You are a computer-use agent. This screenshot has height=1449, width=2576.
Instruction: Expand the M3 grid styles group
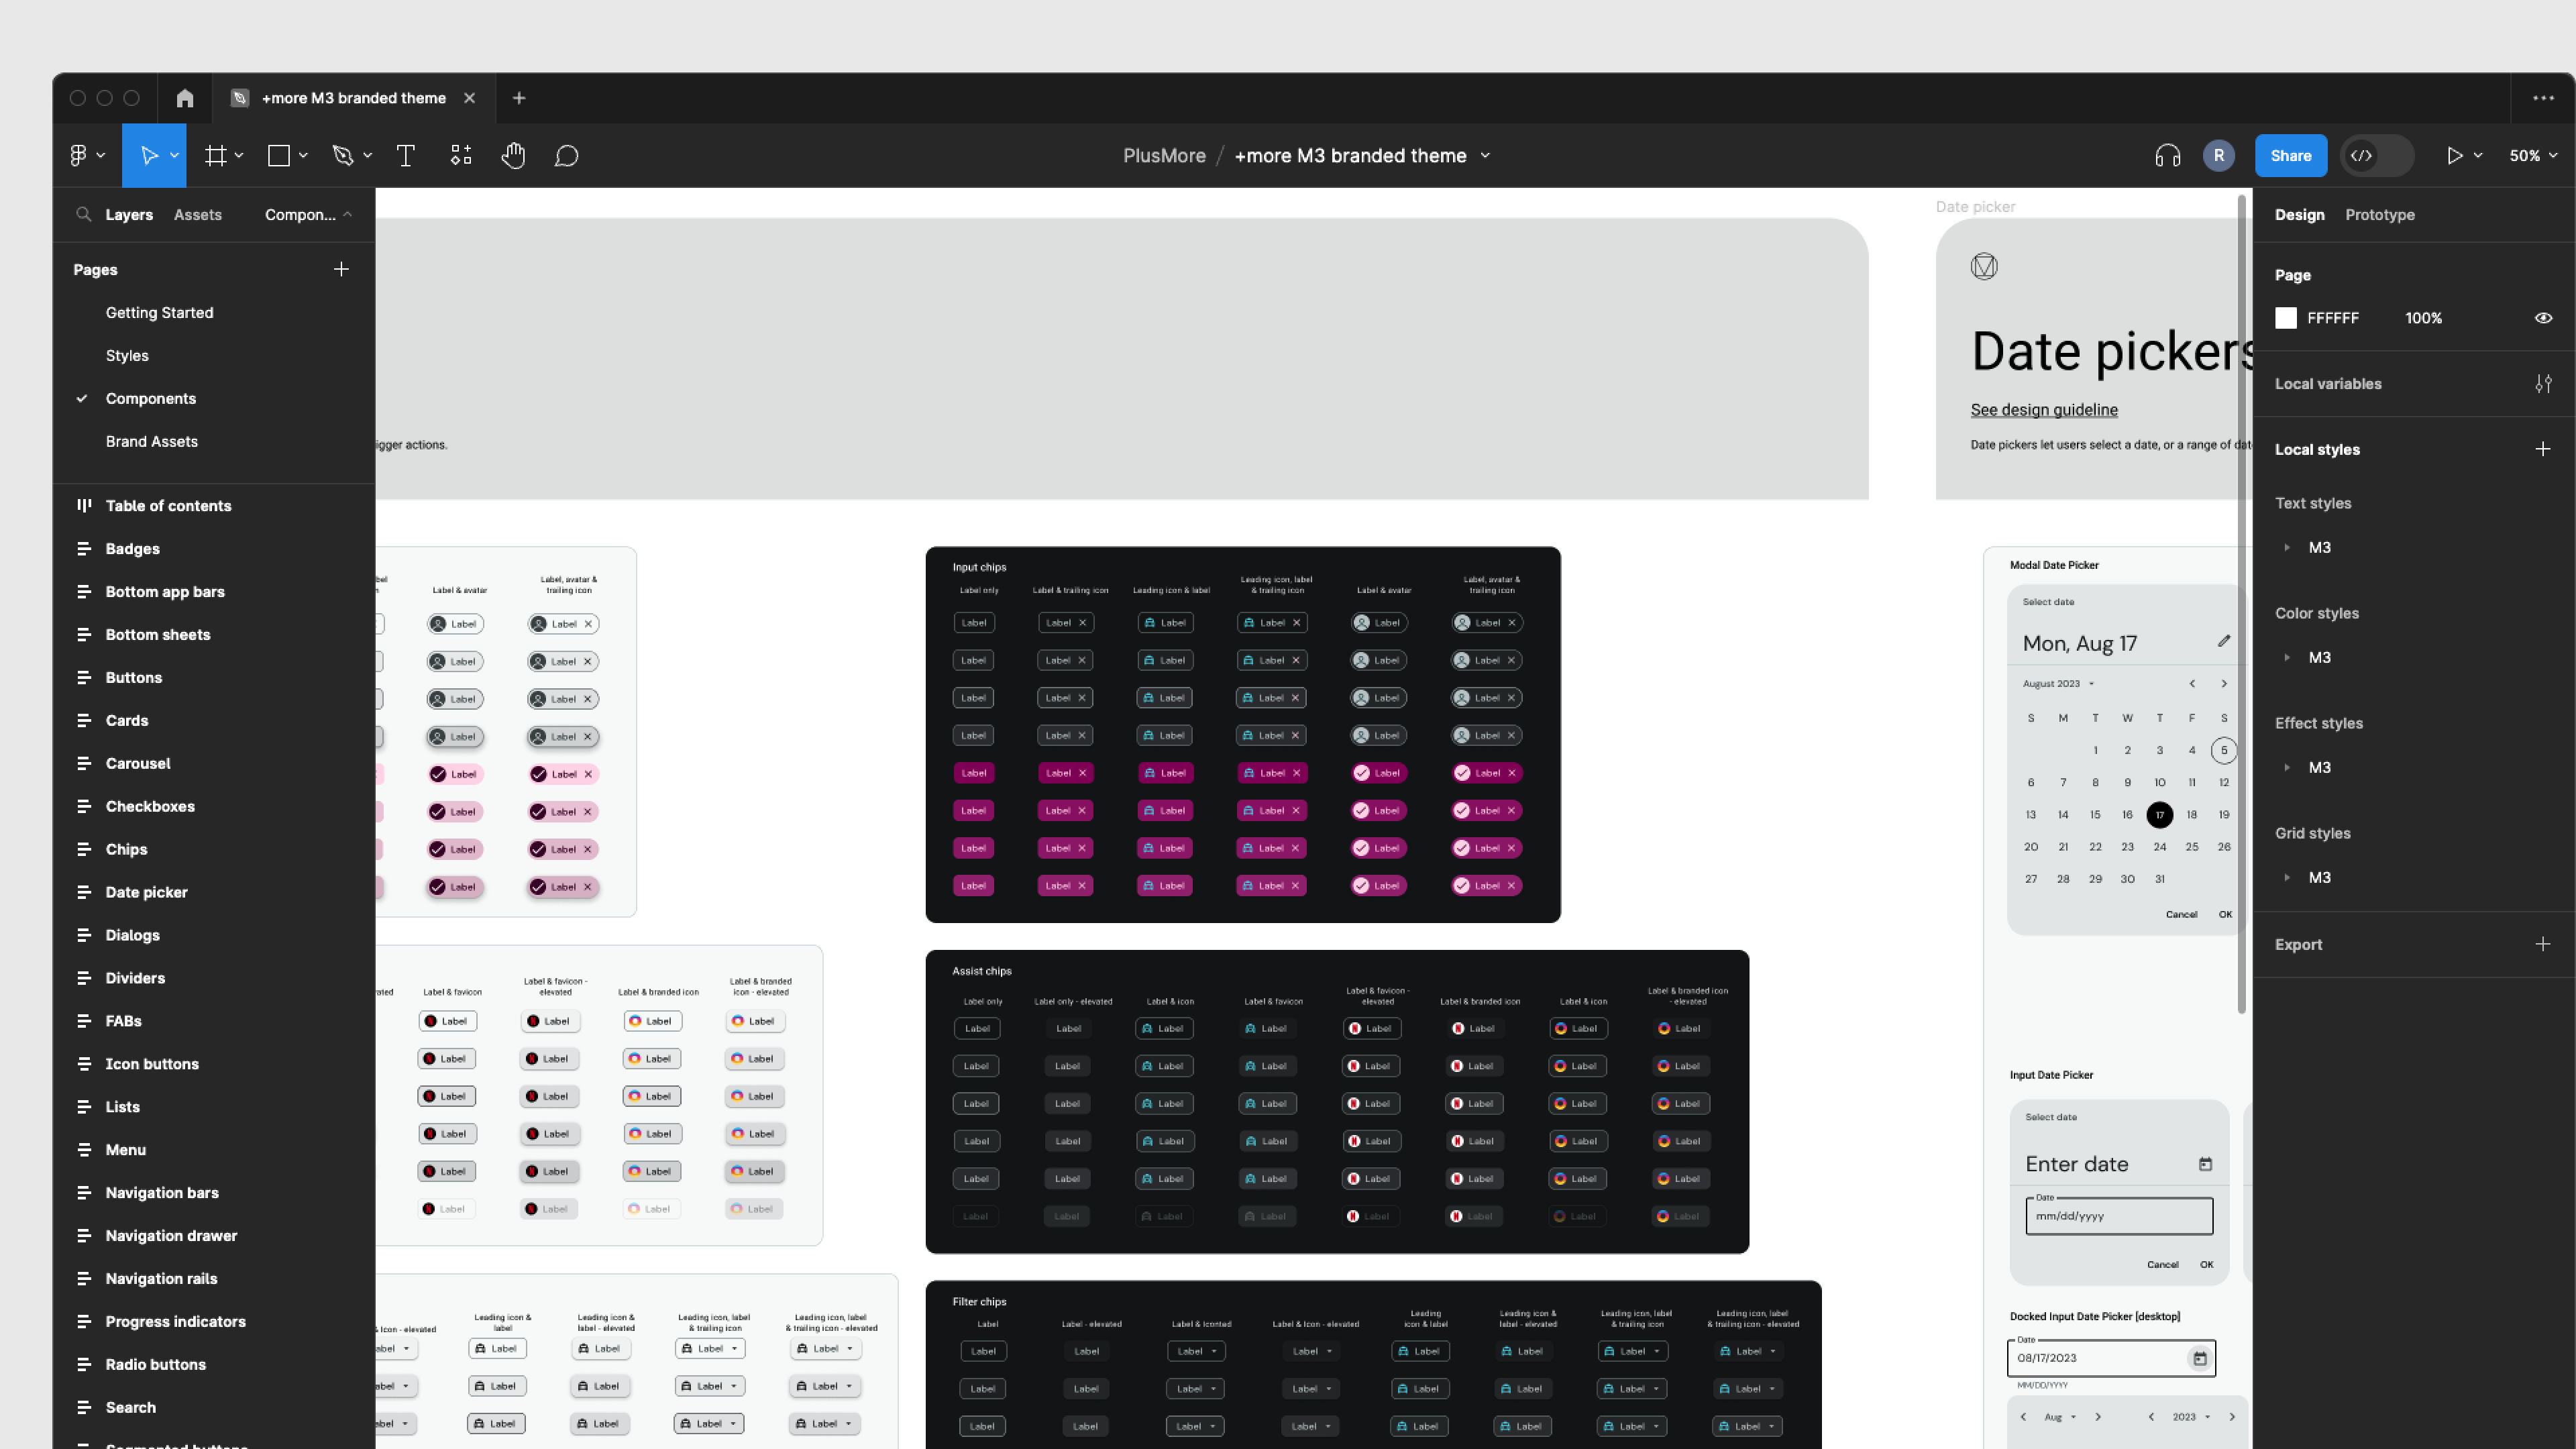click(x=2288, y=877)
